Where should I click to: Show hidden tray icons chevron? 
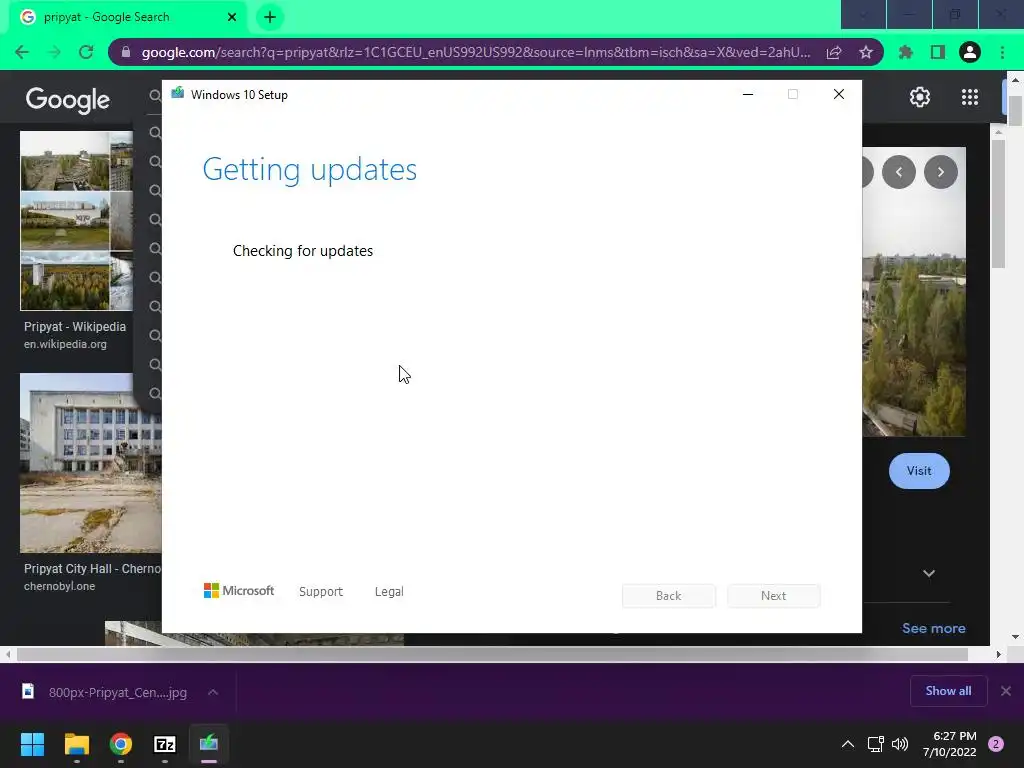tap(848, 744)
